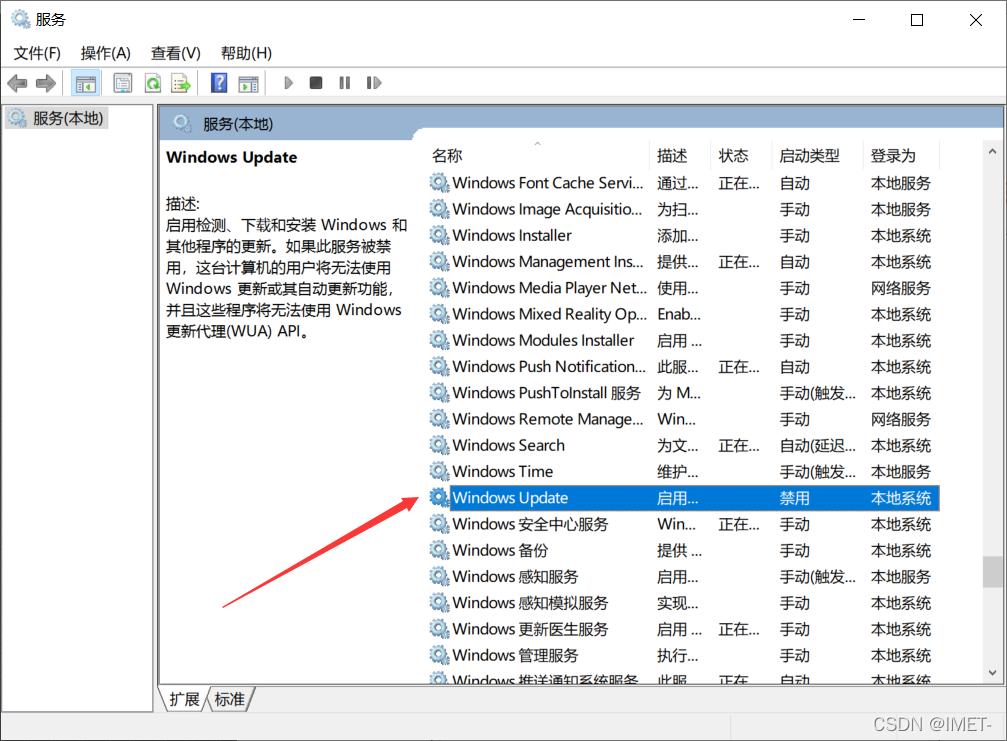
Task: Click the Back arrow toolbar icon
Action: [x=17, y=83]
